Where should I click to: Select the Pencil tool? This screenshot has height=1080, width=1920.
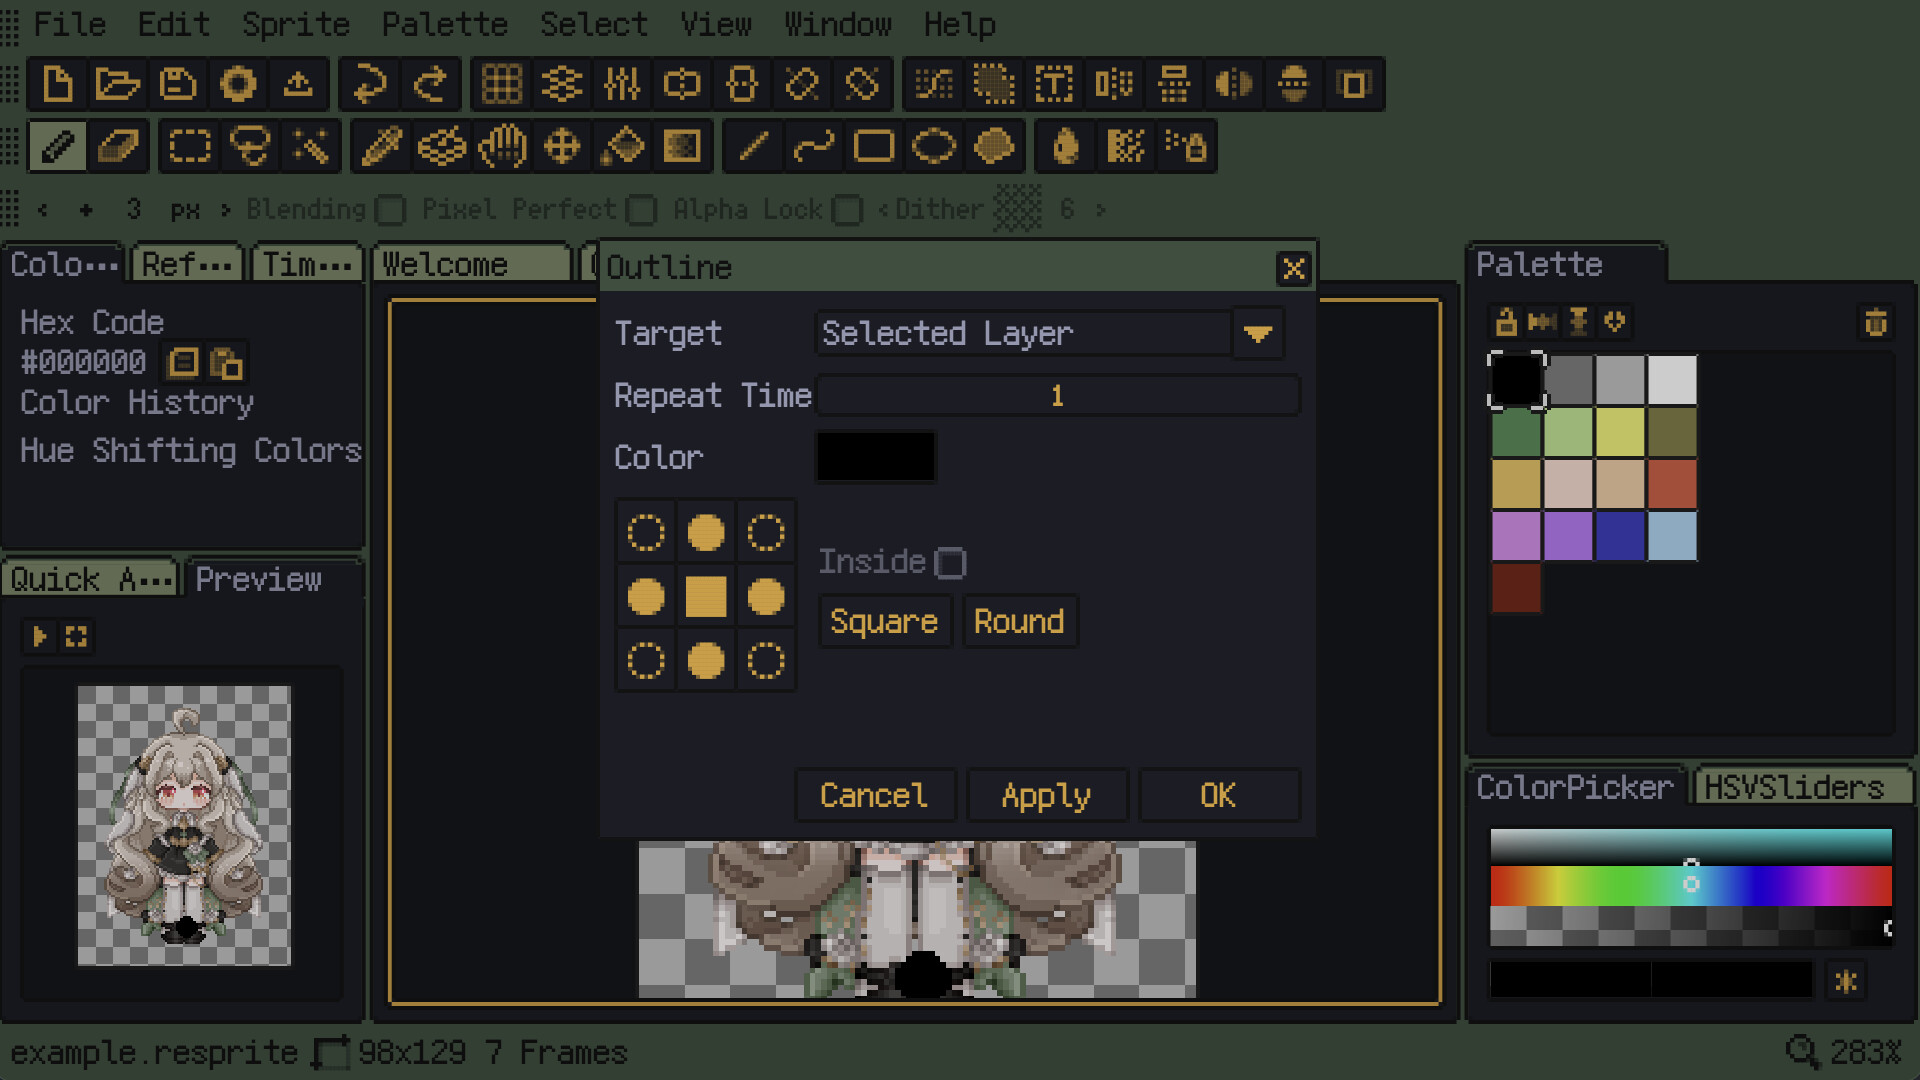58,147
